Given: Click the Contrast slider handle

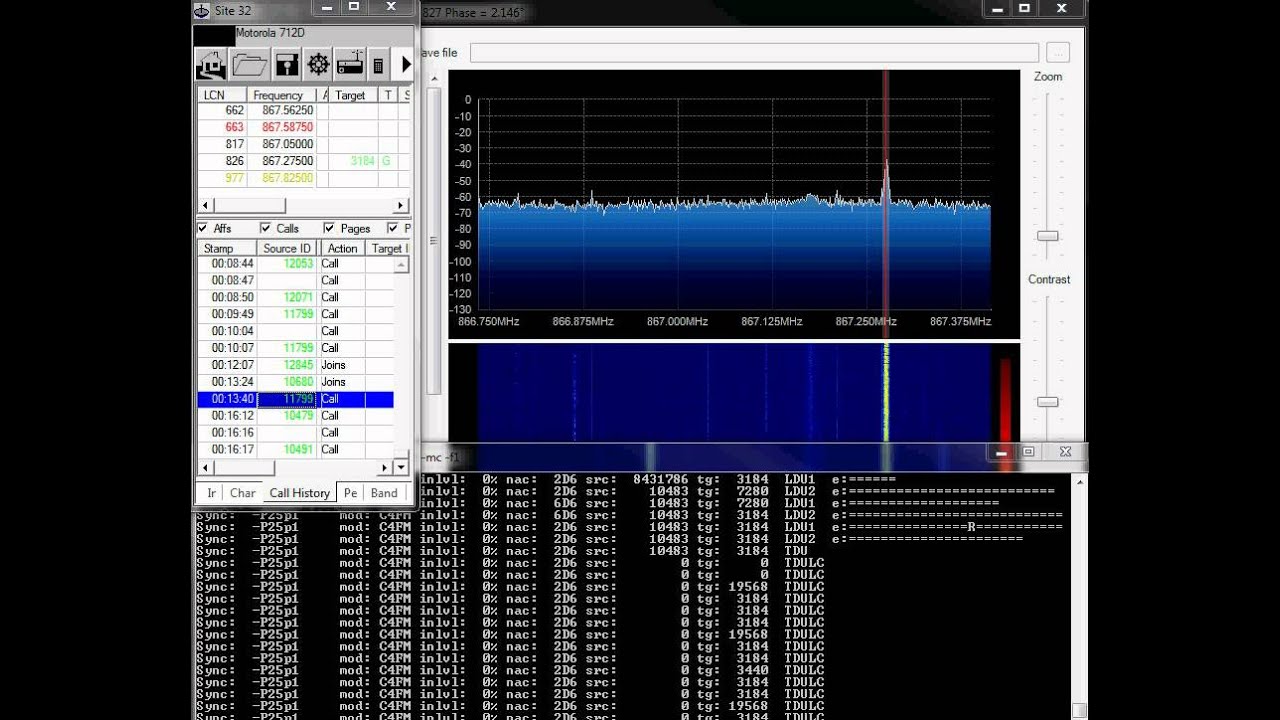Looking at the screenshot, I should click(x=1047, y=402).
